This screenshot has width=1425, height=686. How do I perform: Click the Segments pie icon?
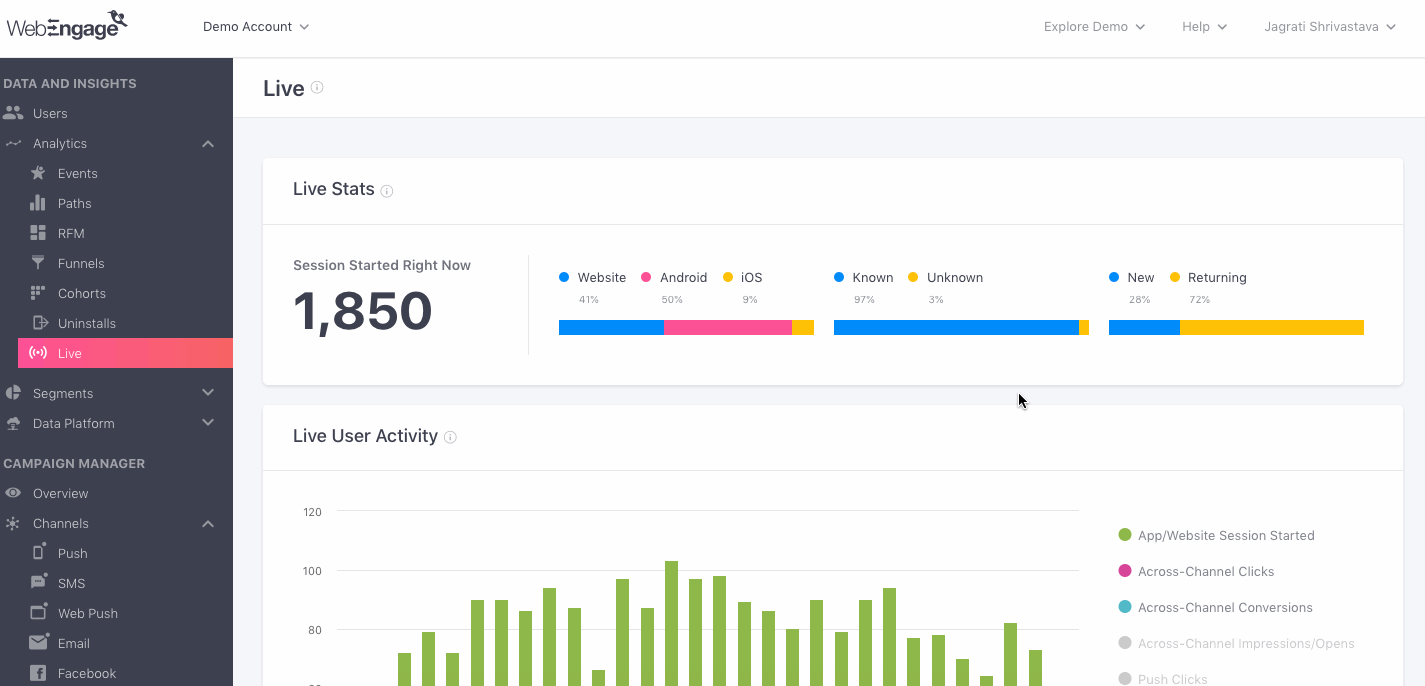[x=13, y=393]
